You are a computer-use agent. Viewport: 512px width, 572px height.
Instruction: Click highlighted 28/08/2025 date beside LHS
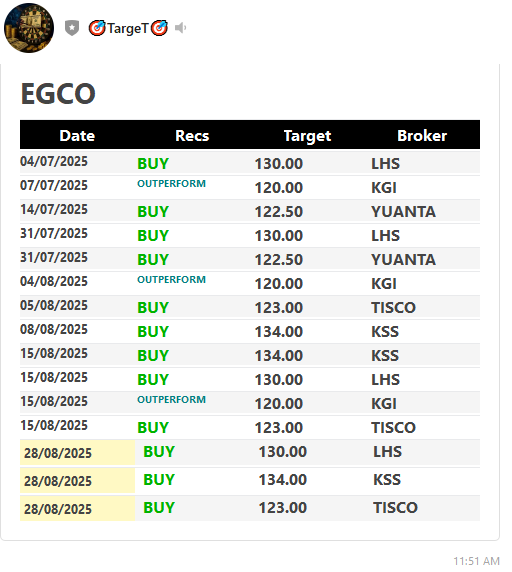(x=58, y=453)
